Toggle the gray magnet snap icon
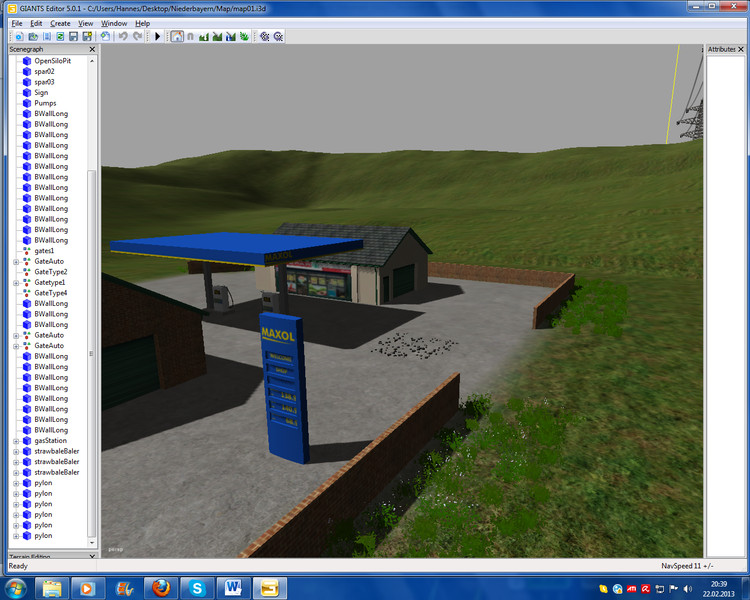The height and width of the screenshot is (600, 750). click(x=190, y=36)
